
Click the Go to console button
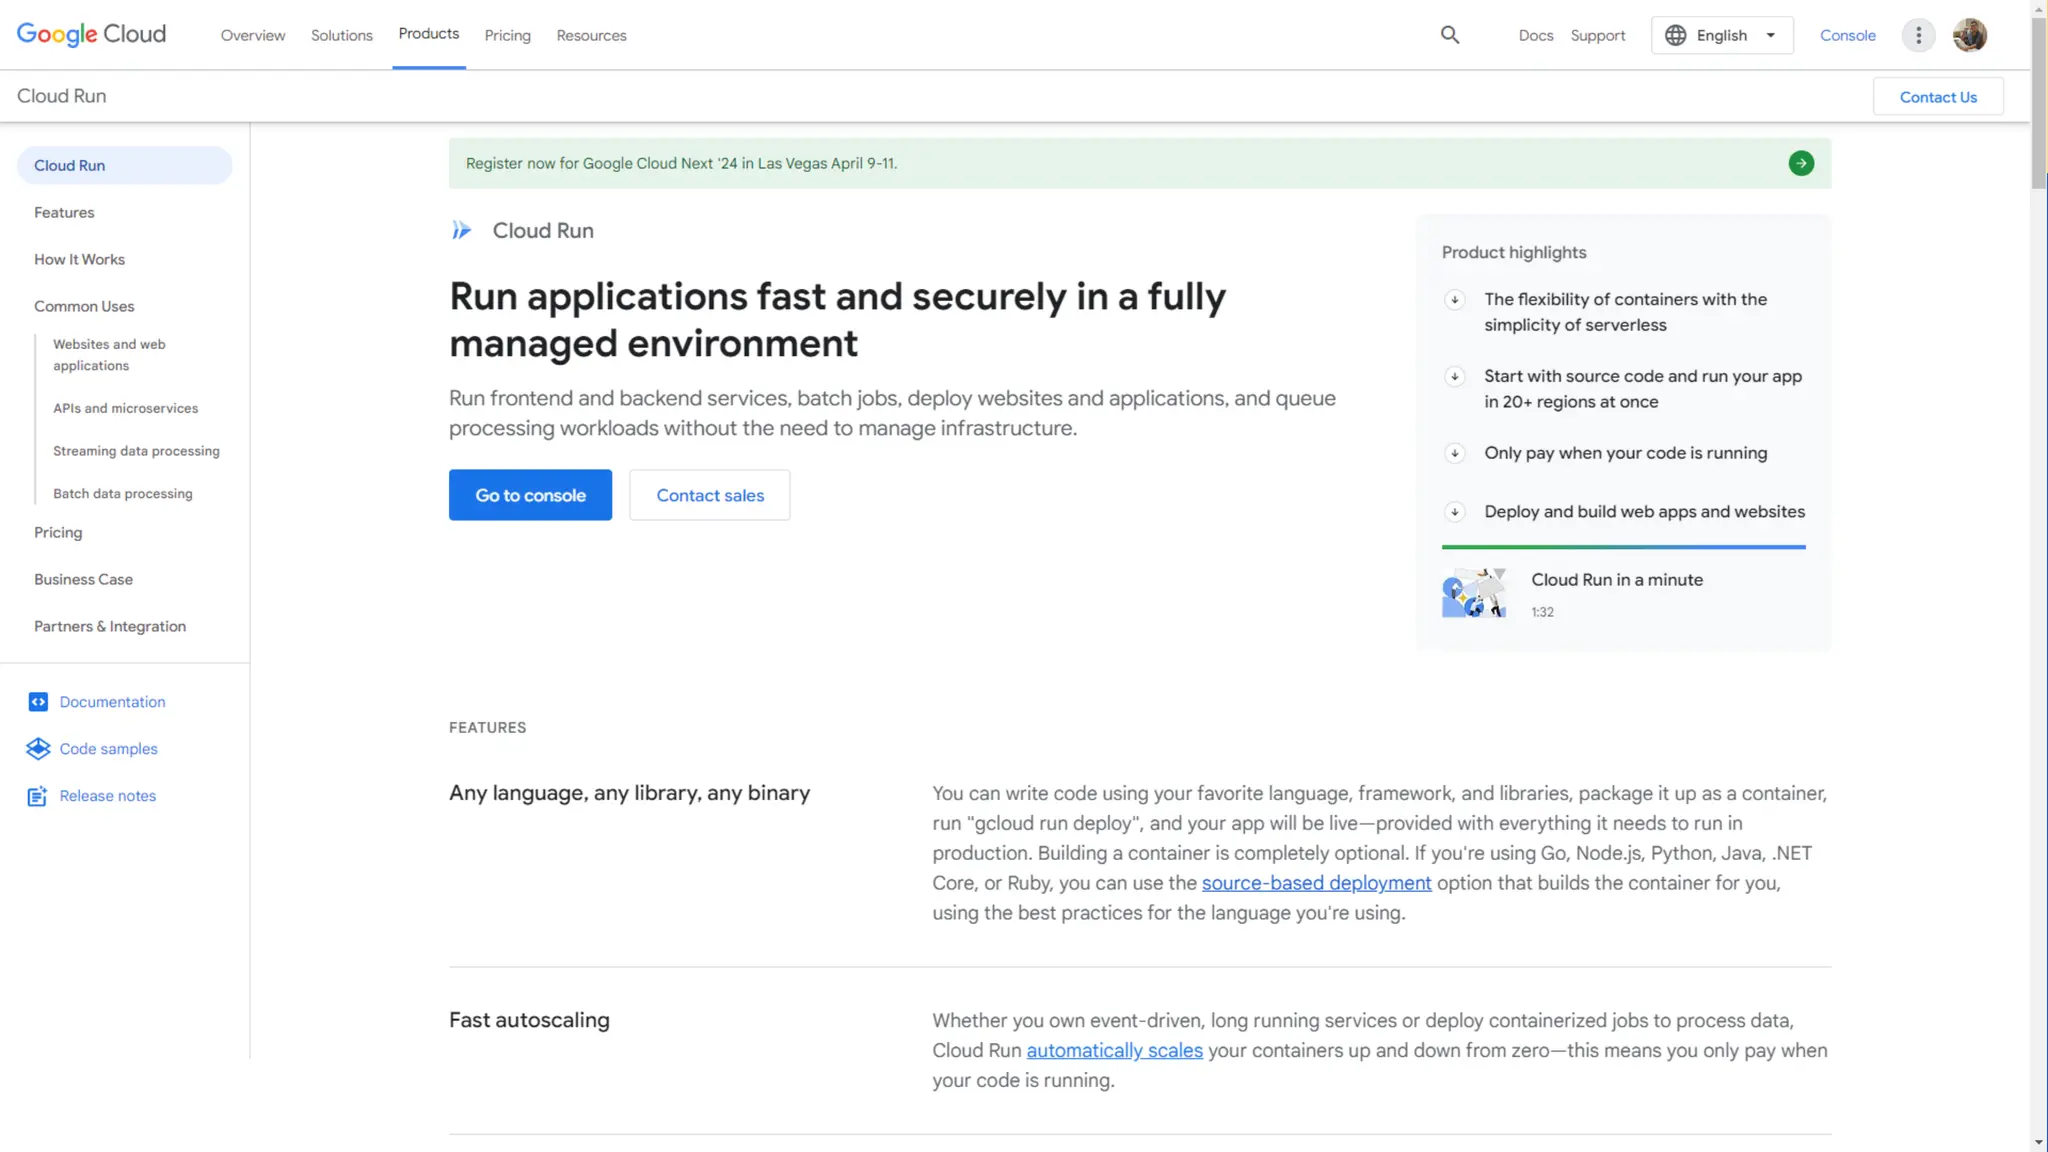point(530,495)
